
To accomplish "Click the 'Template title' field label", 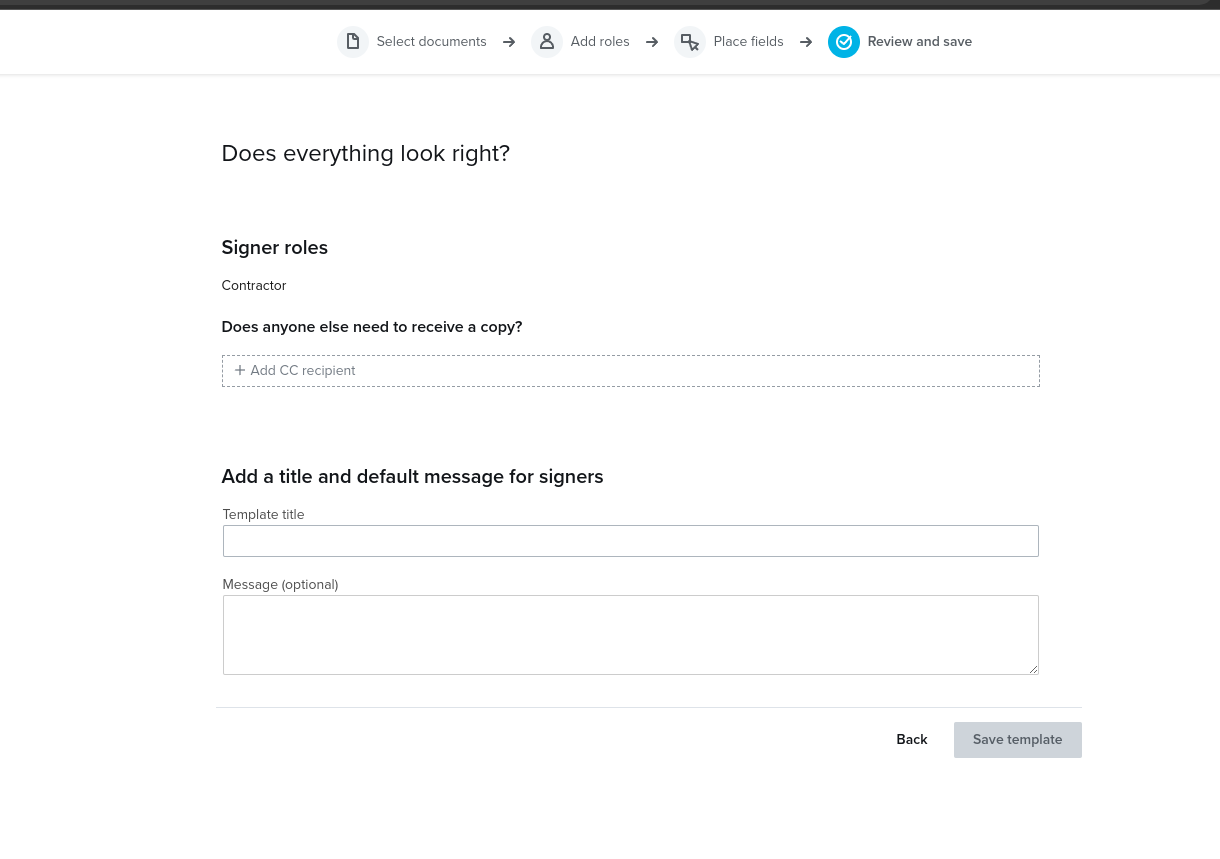I will click(x=263, y=515).
